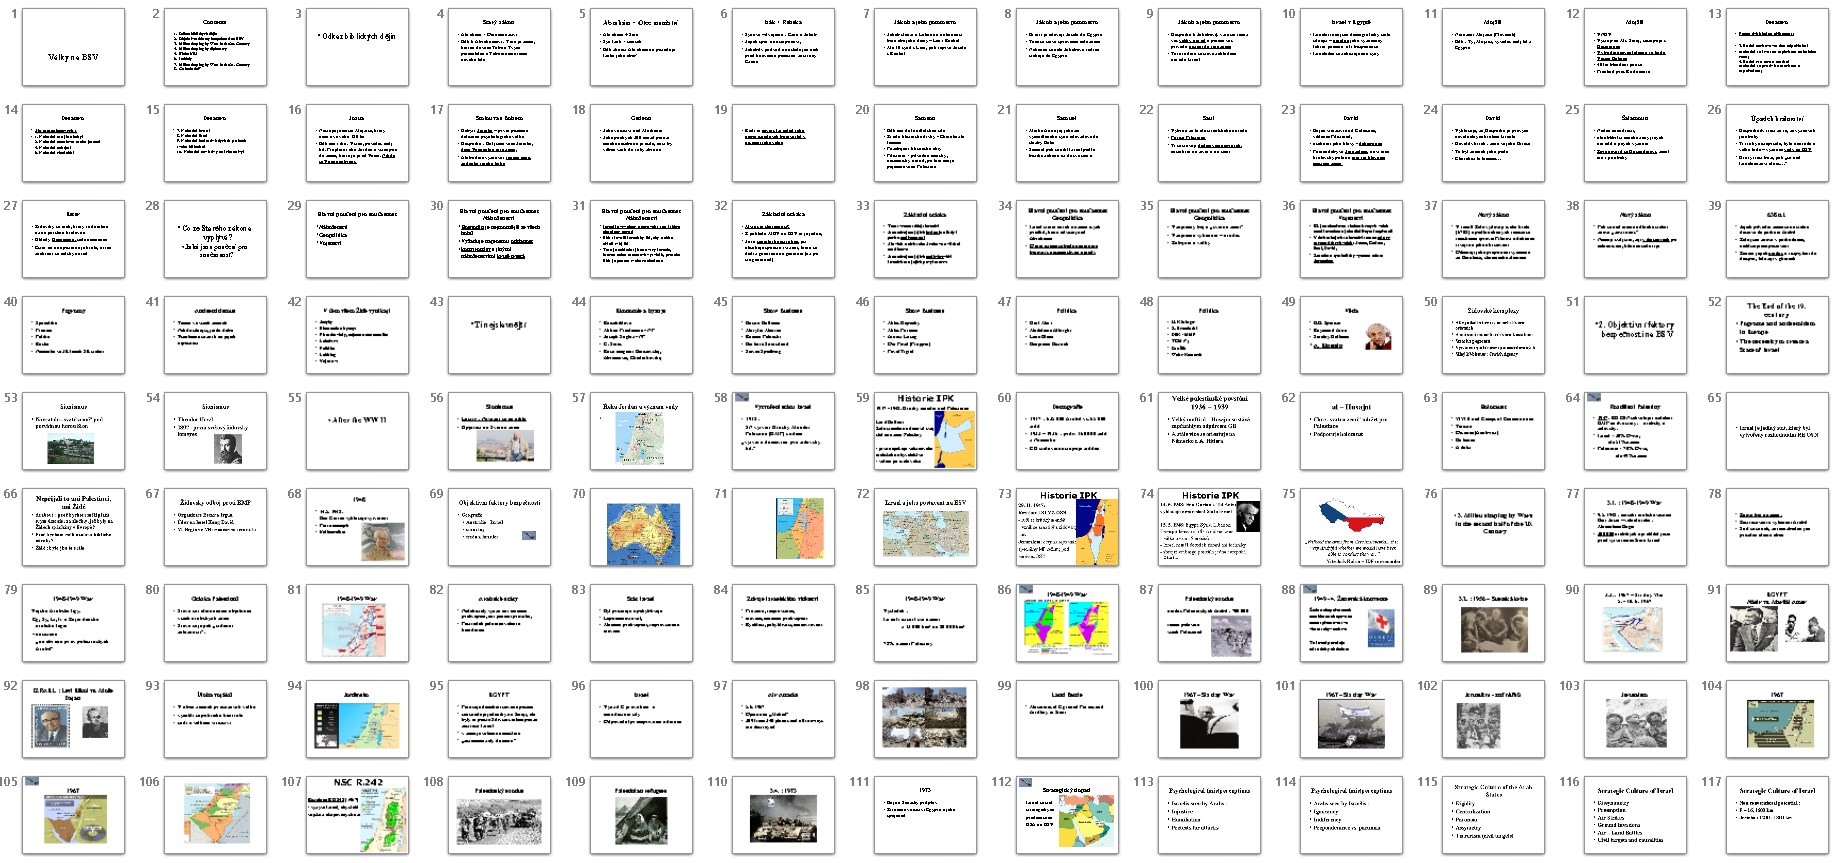Select slide 94 with the Jordan map
Screen dimensions: 1835x863
(357, 719)
